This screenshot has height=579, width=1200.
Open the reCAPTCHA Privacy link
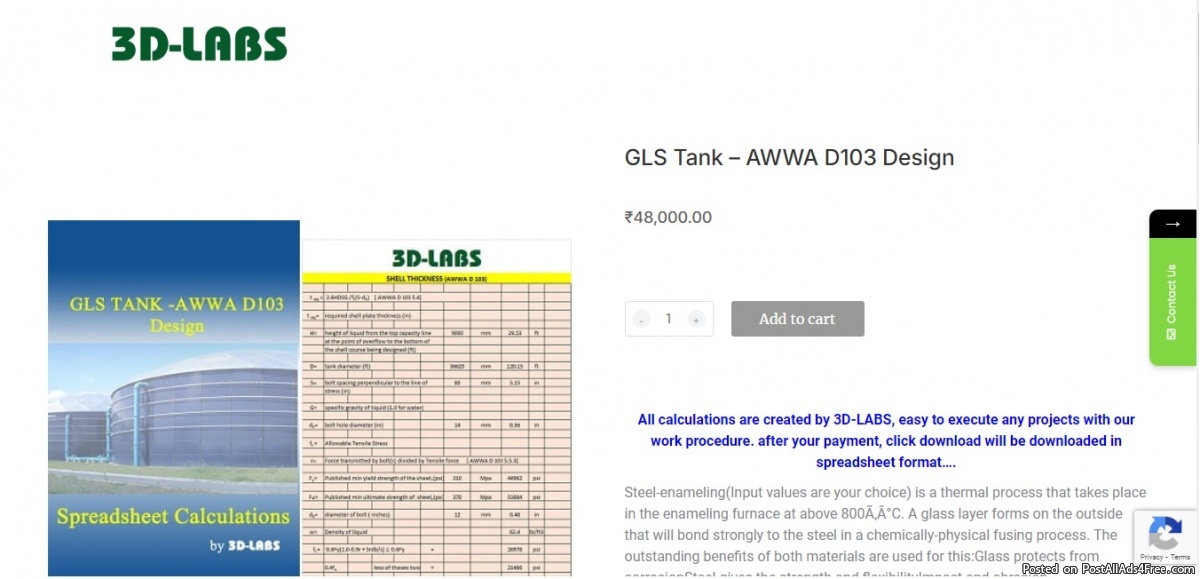(1150, 557)
